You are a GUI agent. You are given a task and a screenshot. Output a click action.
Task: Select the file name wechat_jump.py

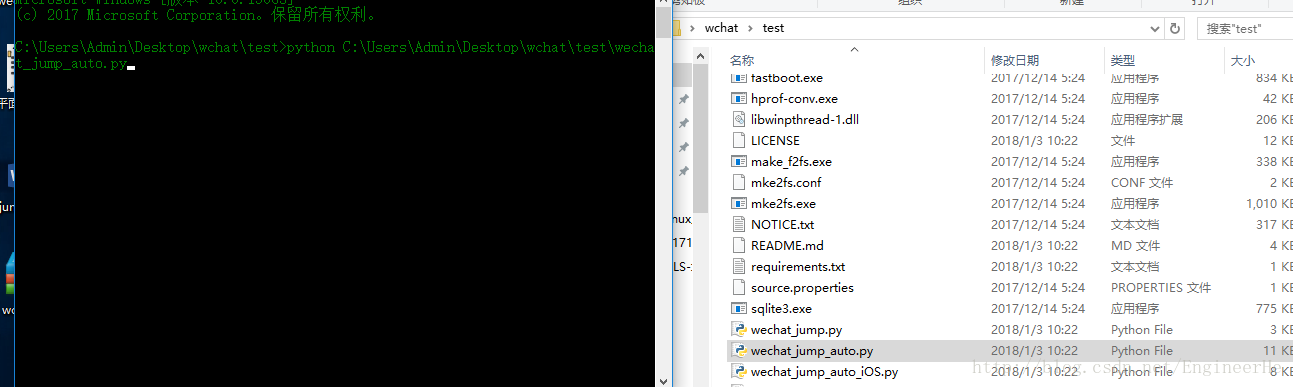coord(796,329)
